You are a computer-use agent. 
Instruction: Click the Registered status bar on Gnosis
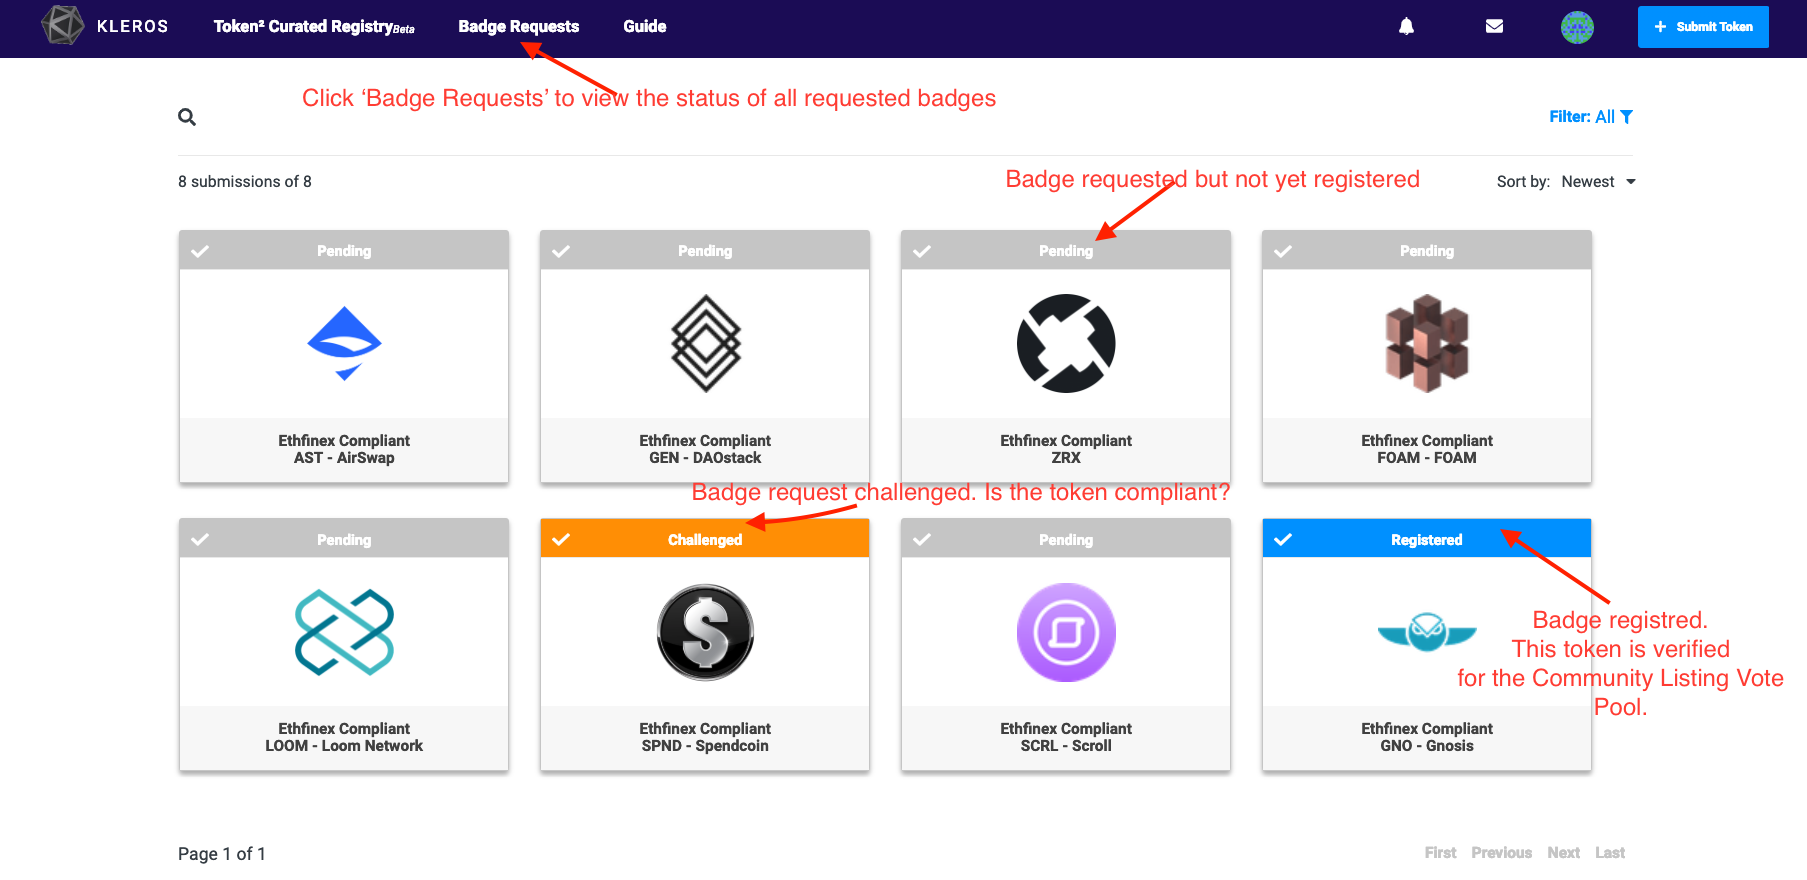(x=1427, y=539)
